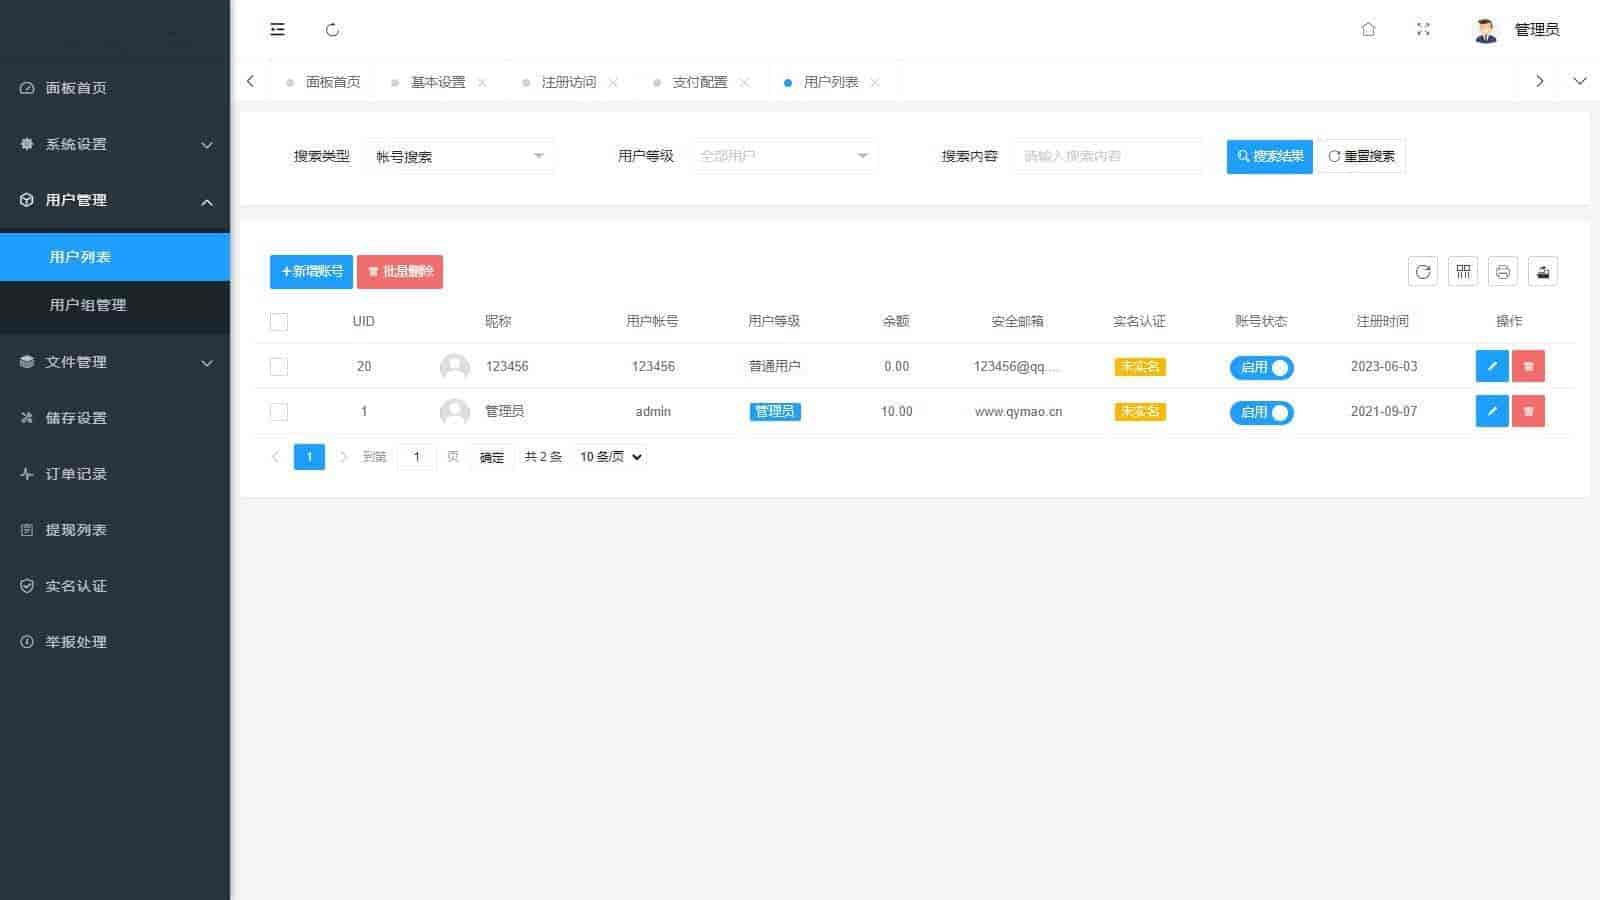The width and height of the screenshot is (1600, 900).
Task: Edit the user 123456 with the pencil icon
Action: 1491,367
